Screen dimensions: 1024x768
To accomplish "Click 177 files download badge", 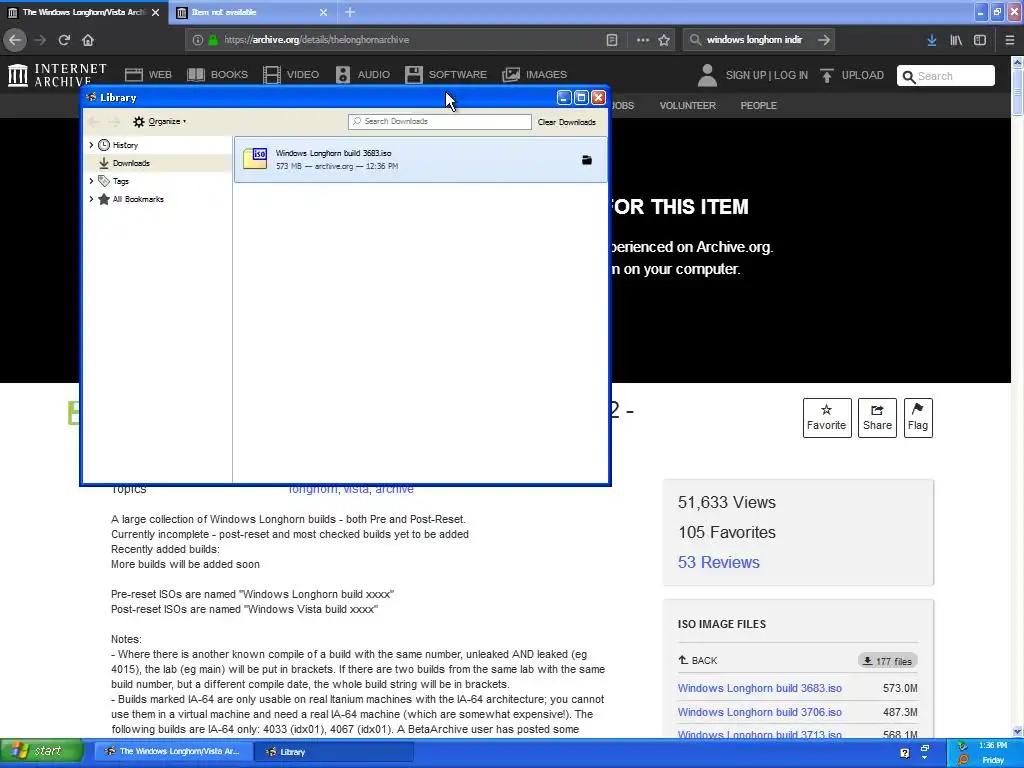I will (x=888, y=661).
